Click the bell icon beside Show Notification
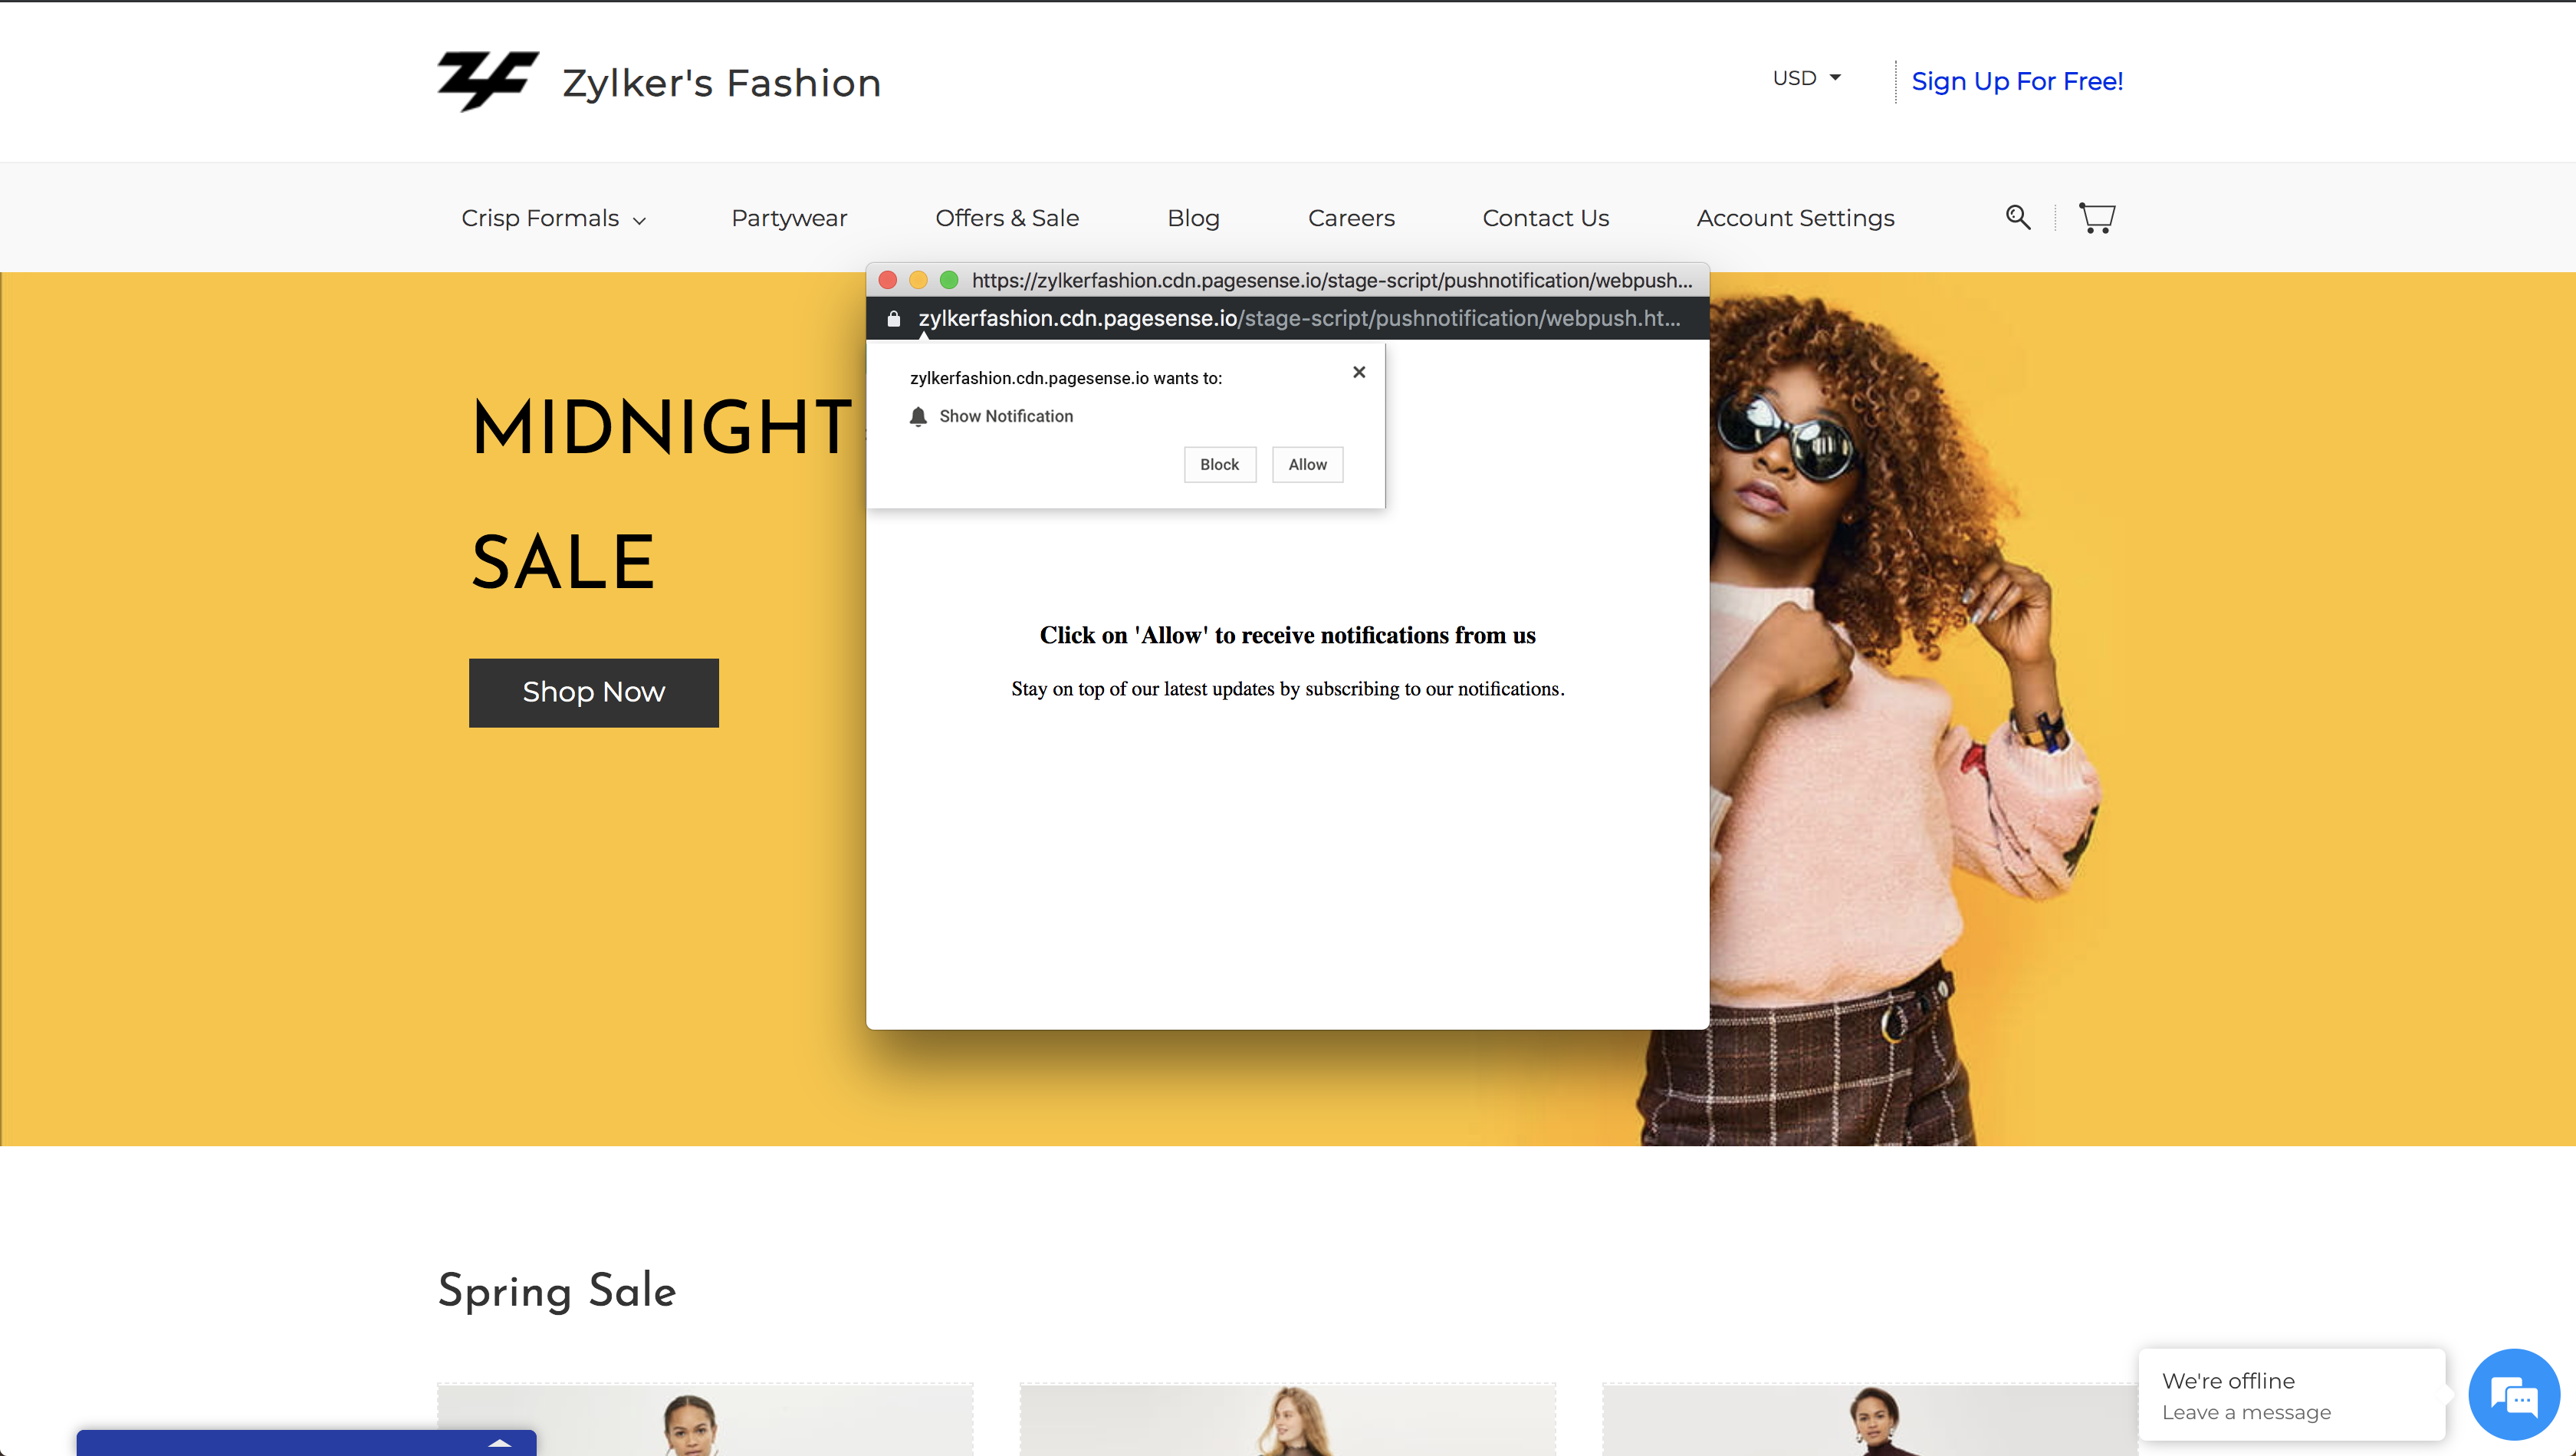2576x1456 pixels. click(918, 416)
